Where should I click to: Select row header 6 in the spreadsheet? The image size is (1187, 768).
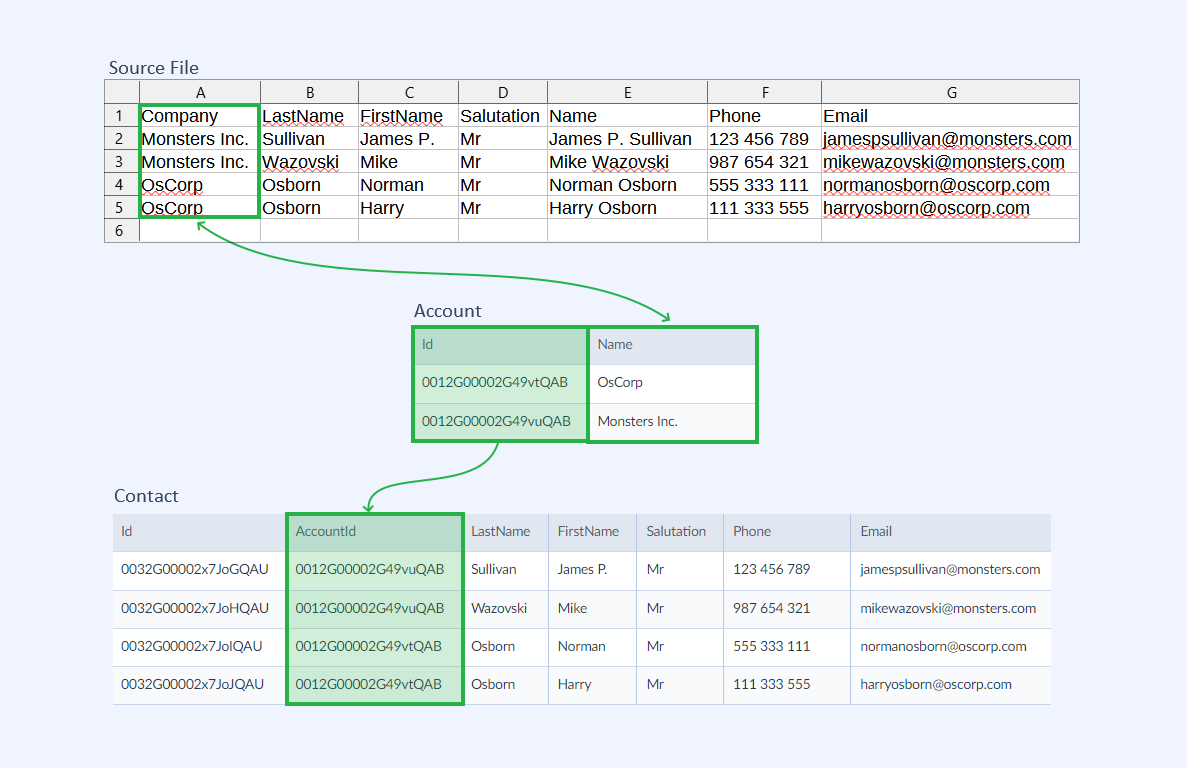click(122, 231)
